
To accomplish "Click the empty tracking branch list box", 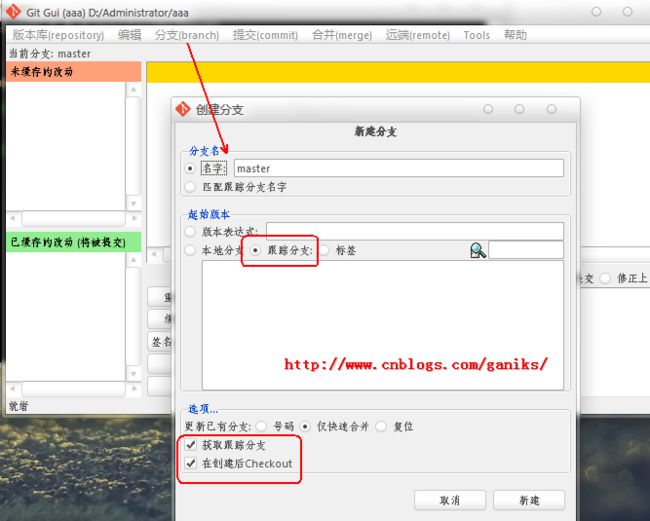I will [383, 325].
